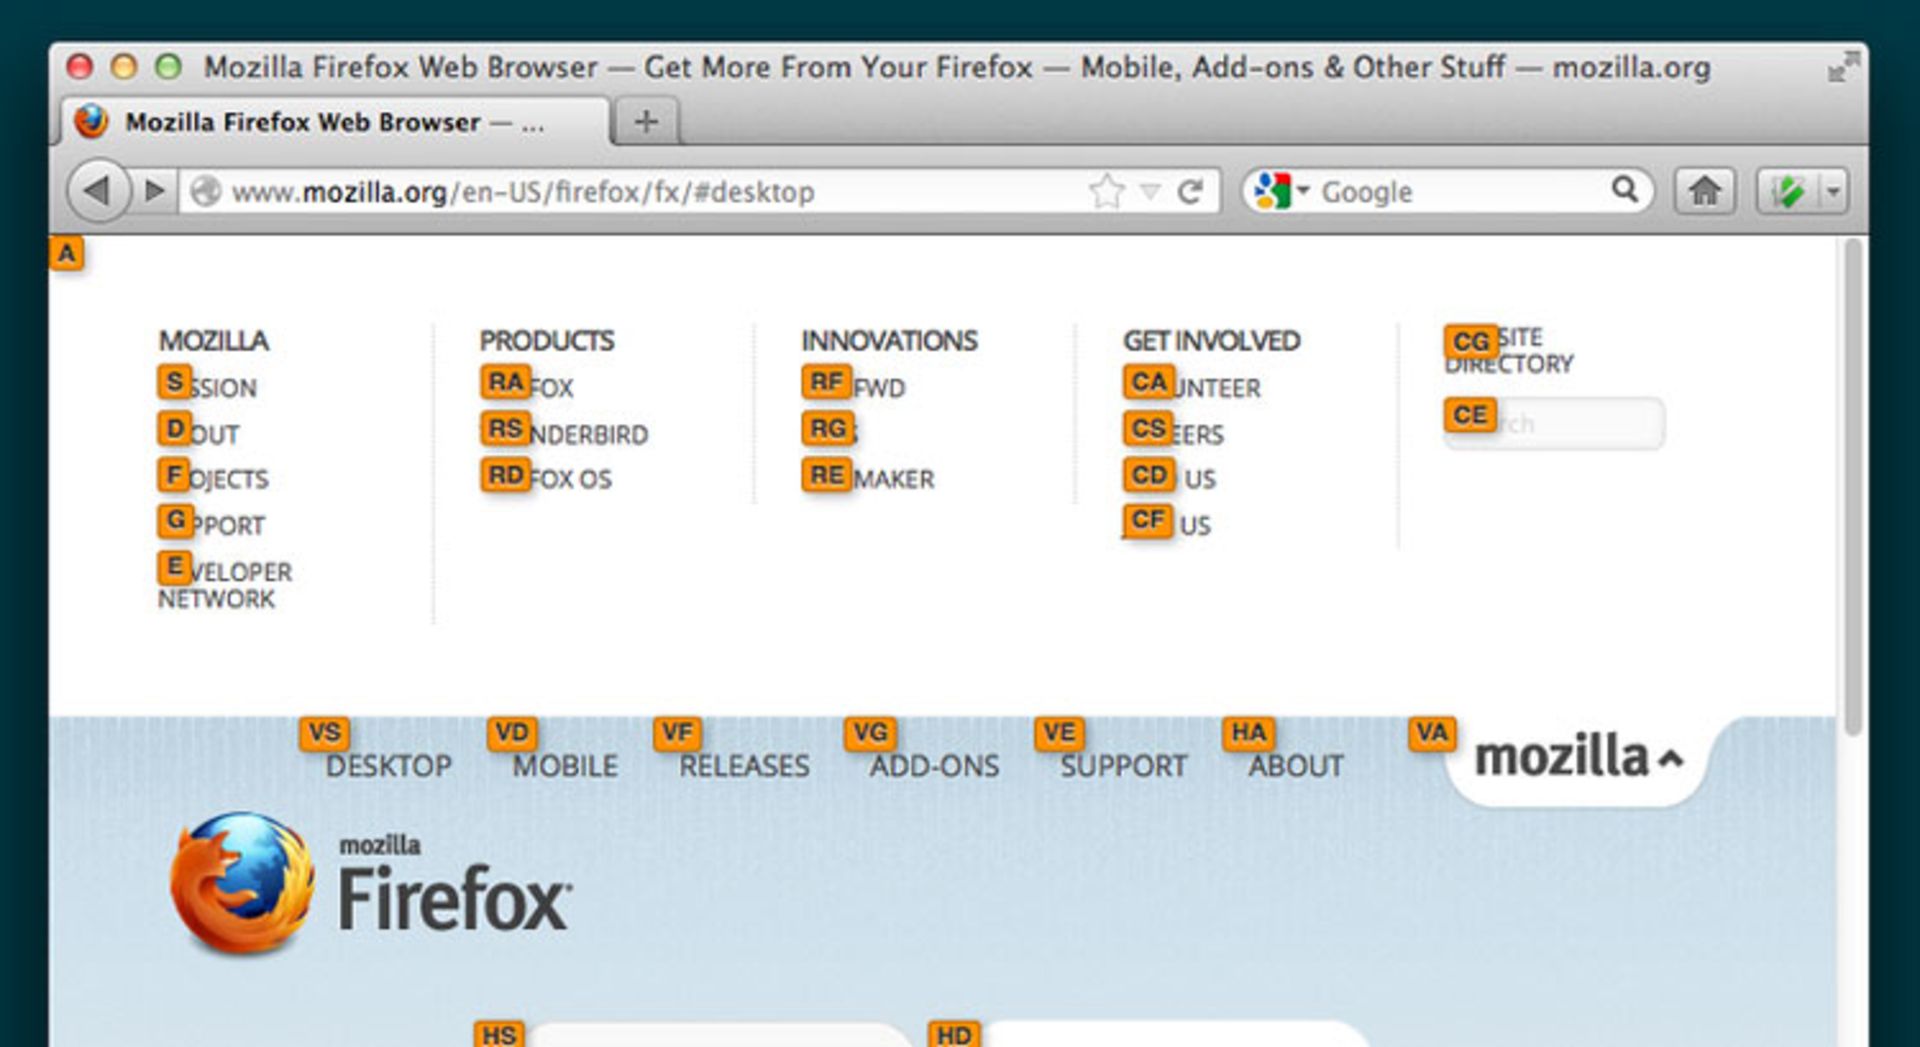
Task: Click the forward navigation arrow
Action: tap(152, 190)
